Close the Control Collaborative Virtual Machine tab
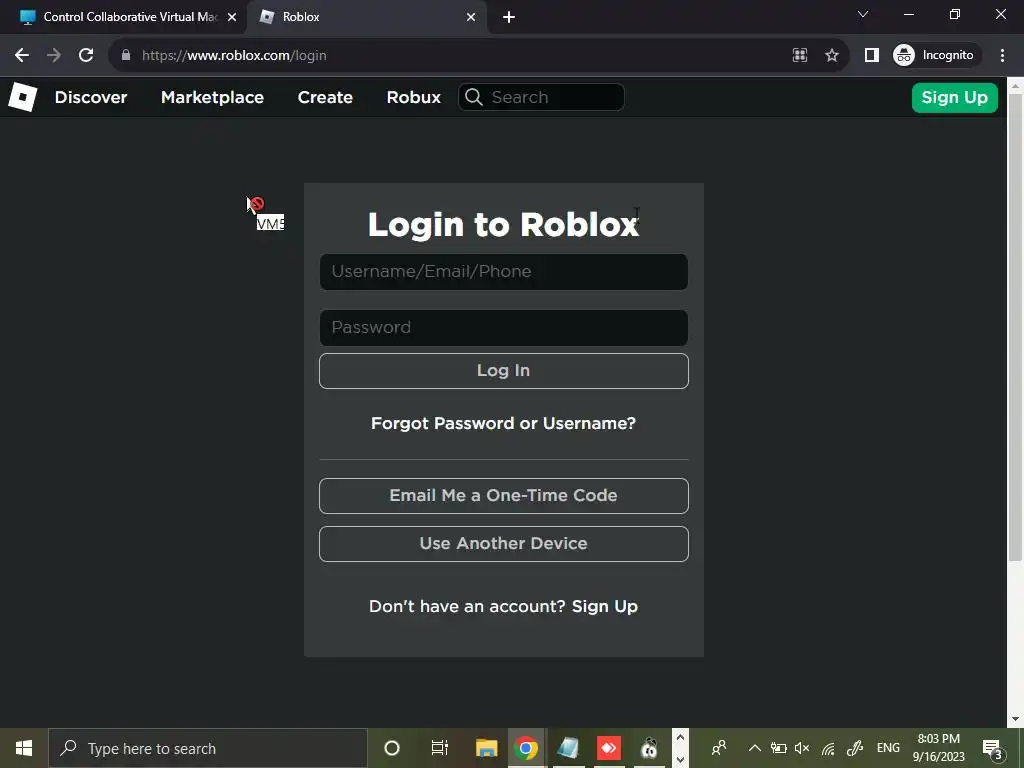1024x768 pixels. (x=232, y=17)
